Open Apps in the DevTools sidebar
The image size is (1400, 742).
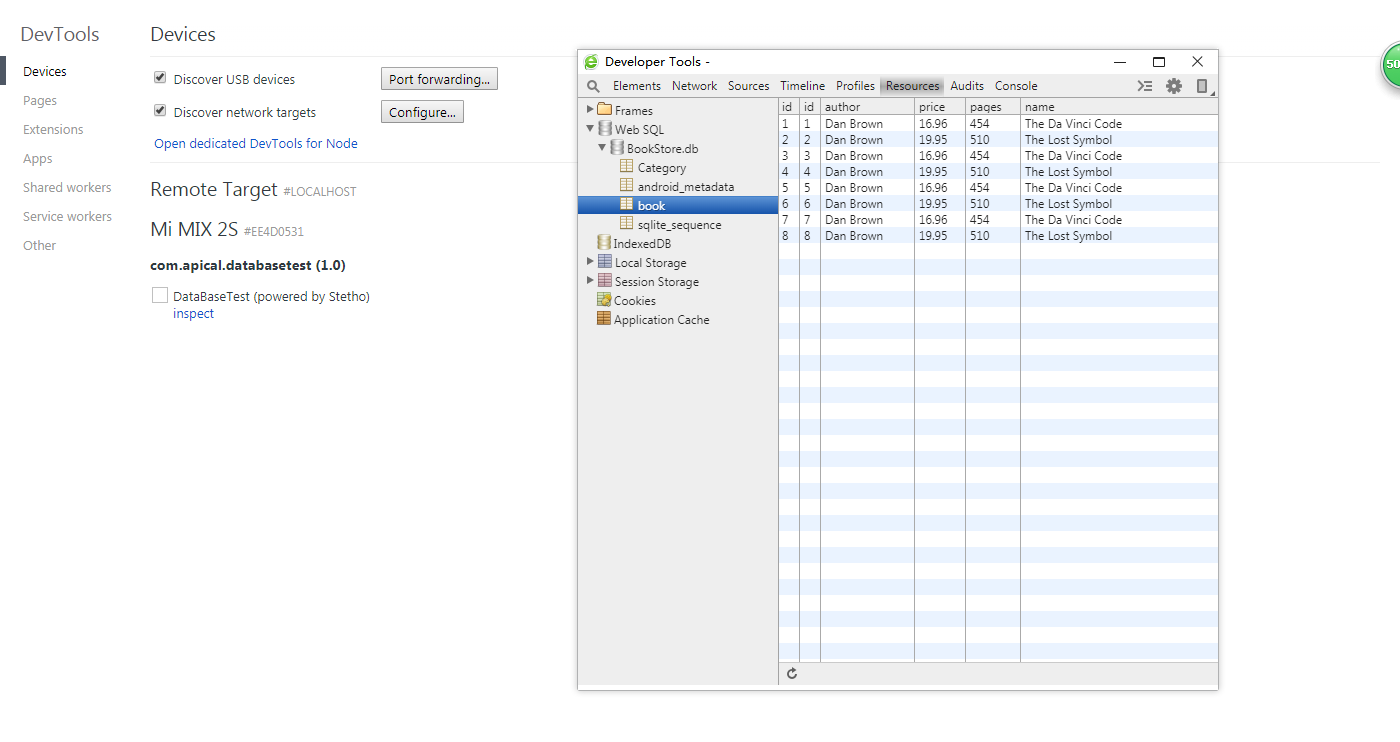[38, 159]
